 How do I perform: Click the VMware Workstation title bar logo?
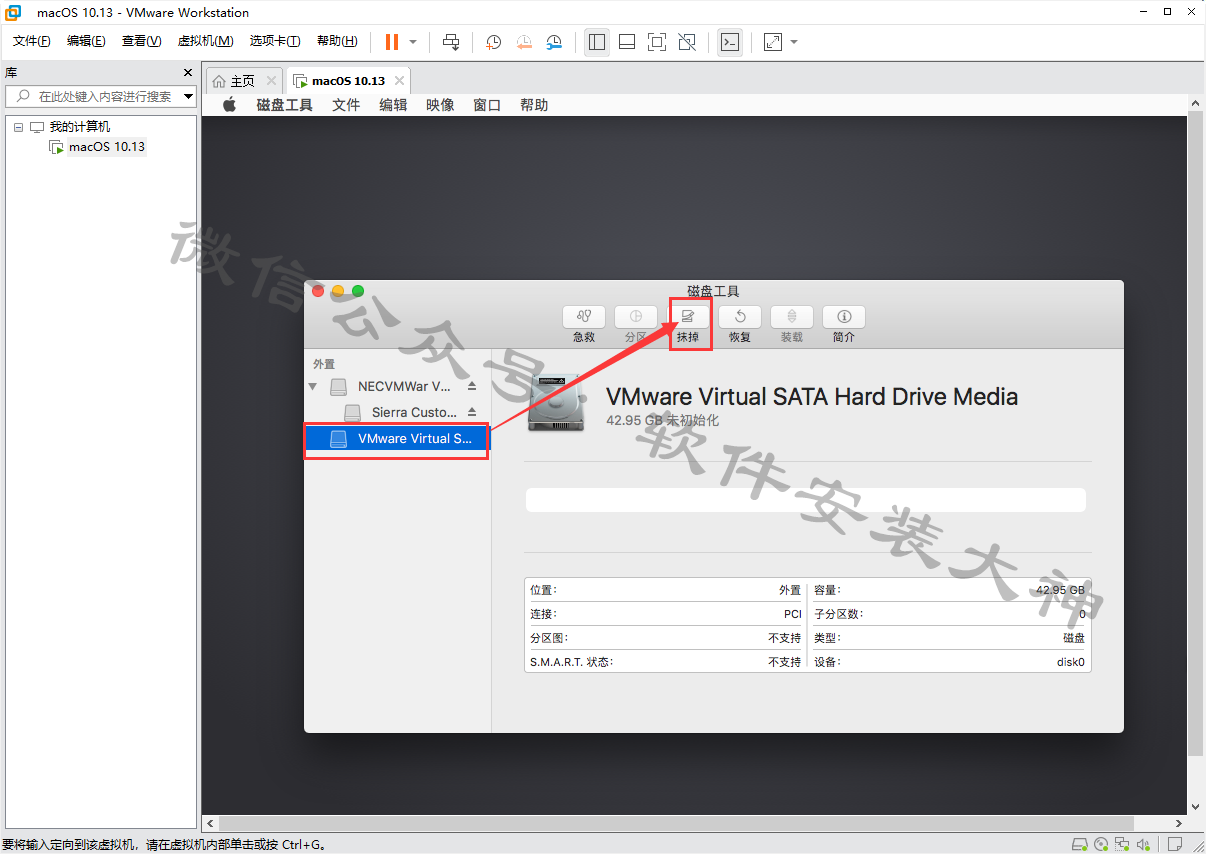(13, 13)
